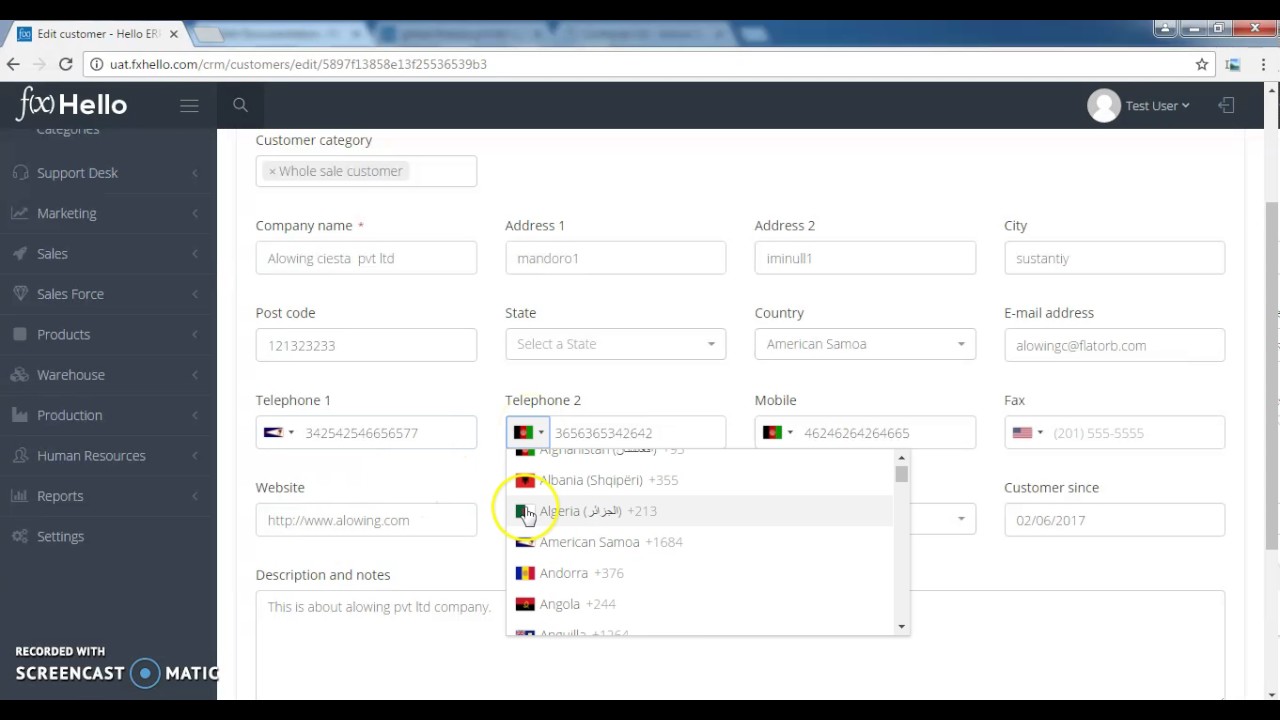This screenshot has width=1280, height=720.
Task: Click the Company name input field
Action: click(366, 258)
